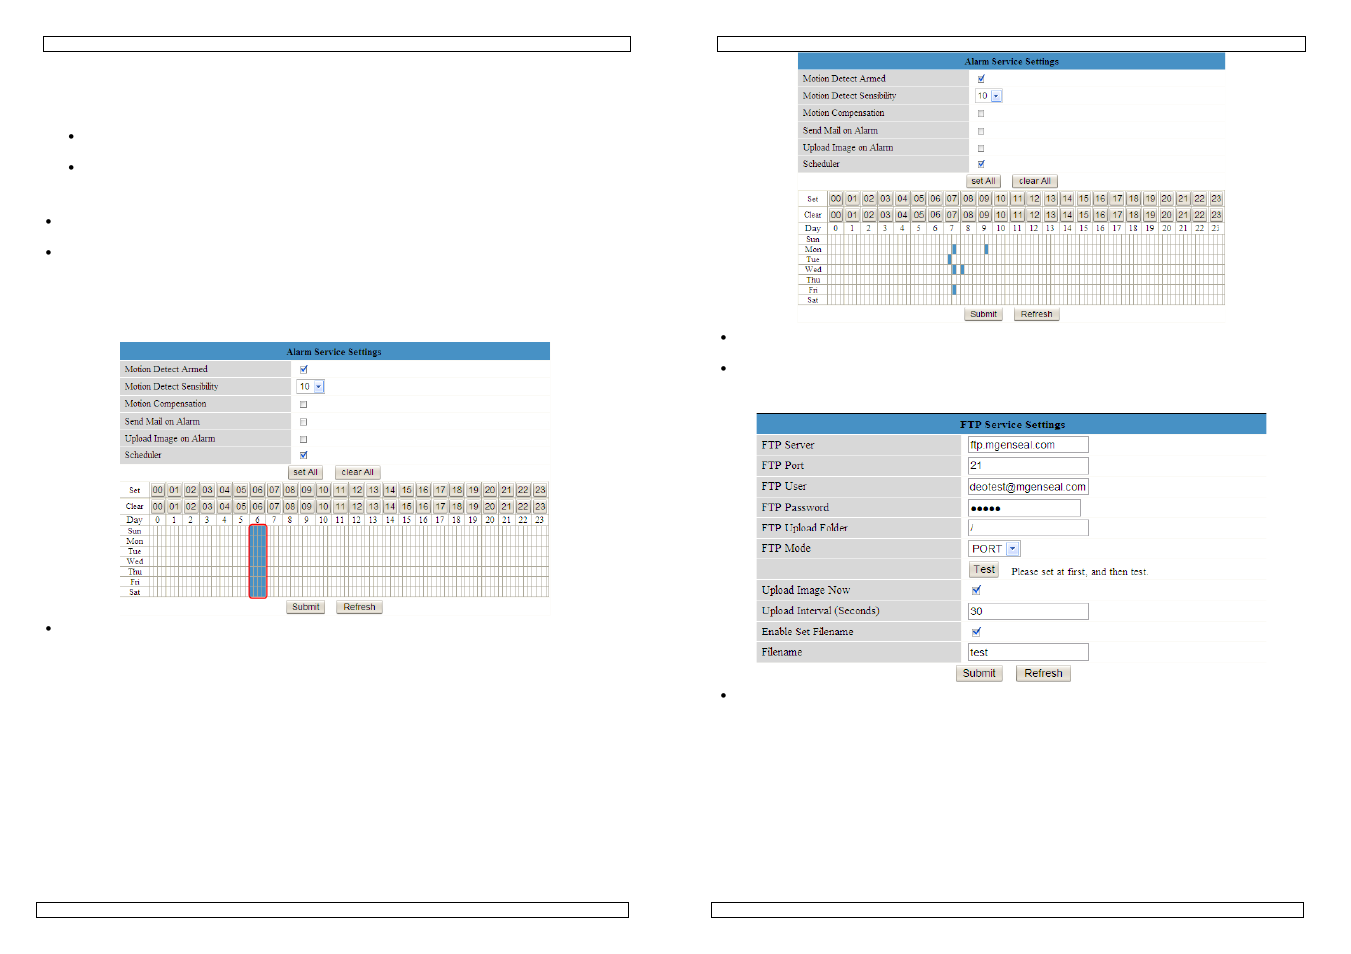Click Tuesday blue schedule cell, right-page panel

pos(950,259)
